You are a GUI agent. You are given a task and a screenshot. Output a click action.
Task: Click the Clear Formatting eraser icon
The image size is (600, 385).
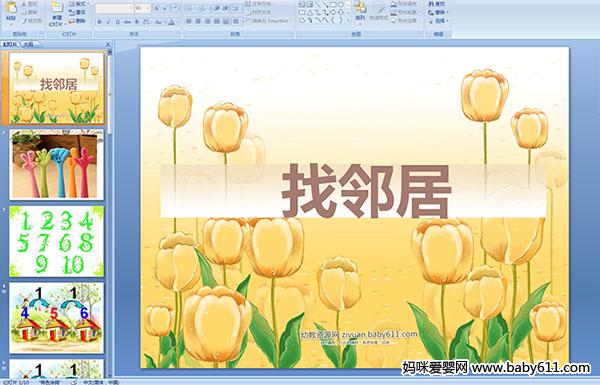(x=175, y=8)
